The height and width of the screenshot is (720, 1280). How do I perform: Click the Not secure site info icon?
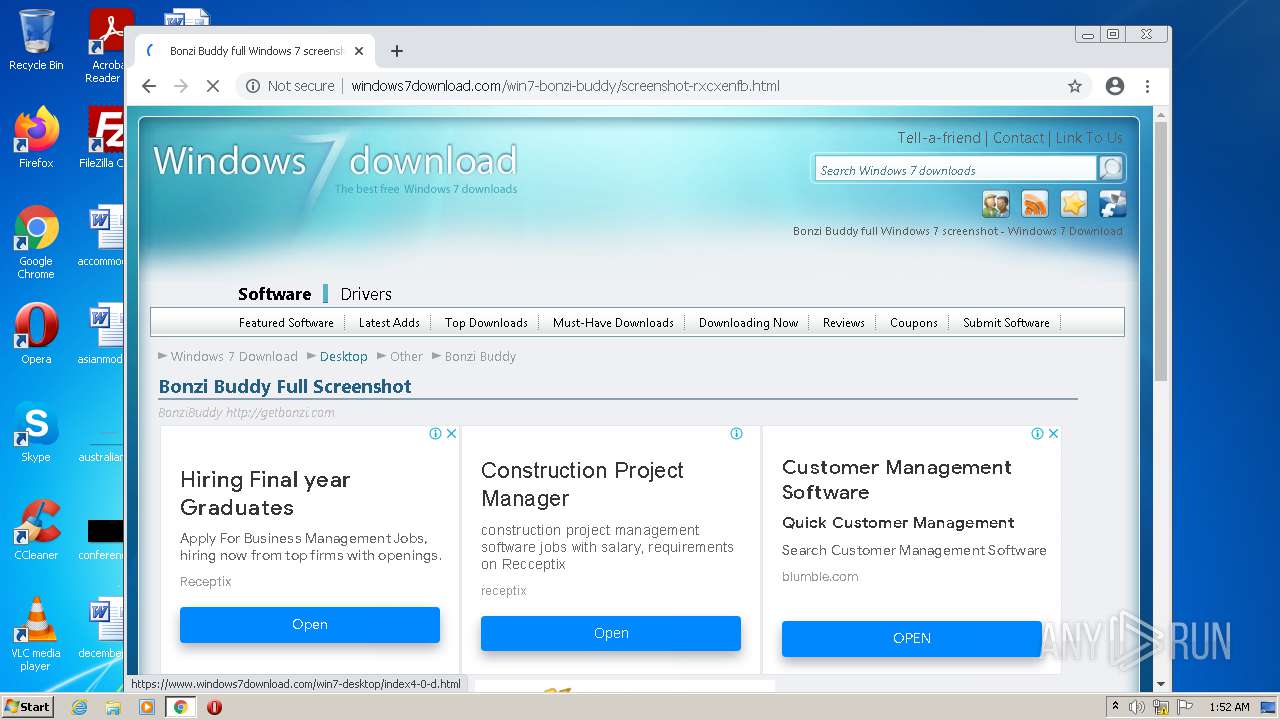(x=253, y=86)
